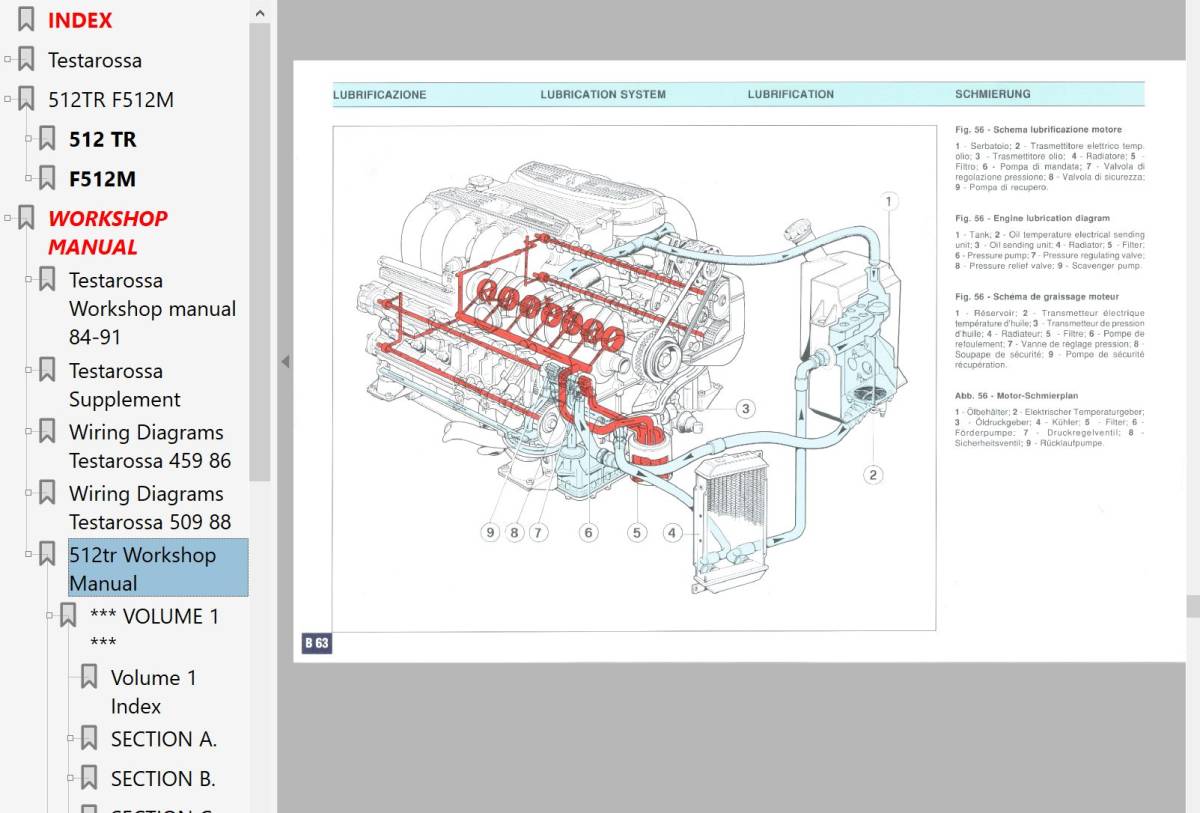The width and height of the screenshot is (1200, 813).
Task: Select the WORKSHOP MANUAL bookmark icon
Action: pos(26,218)
